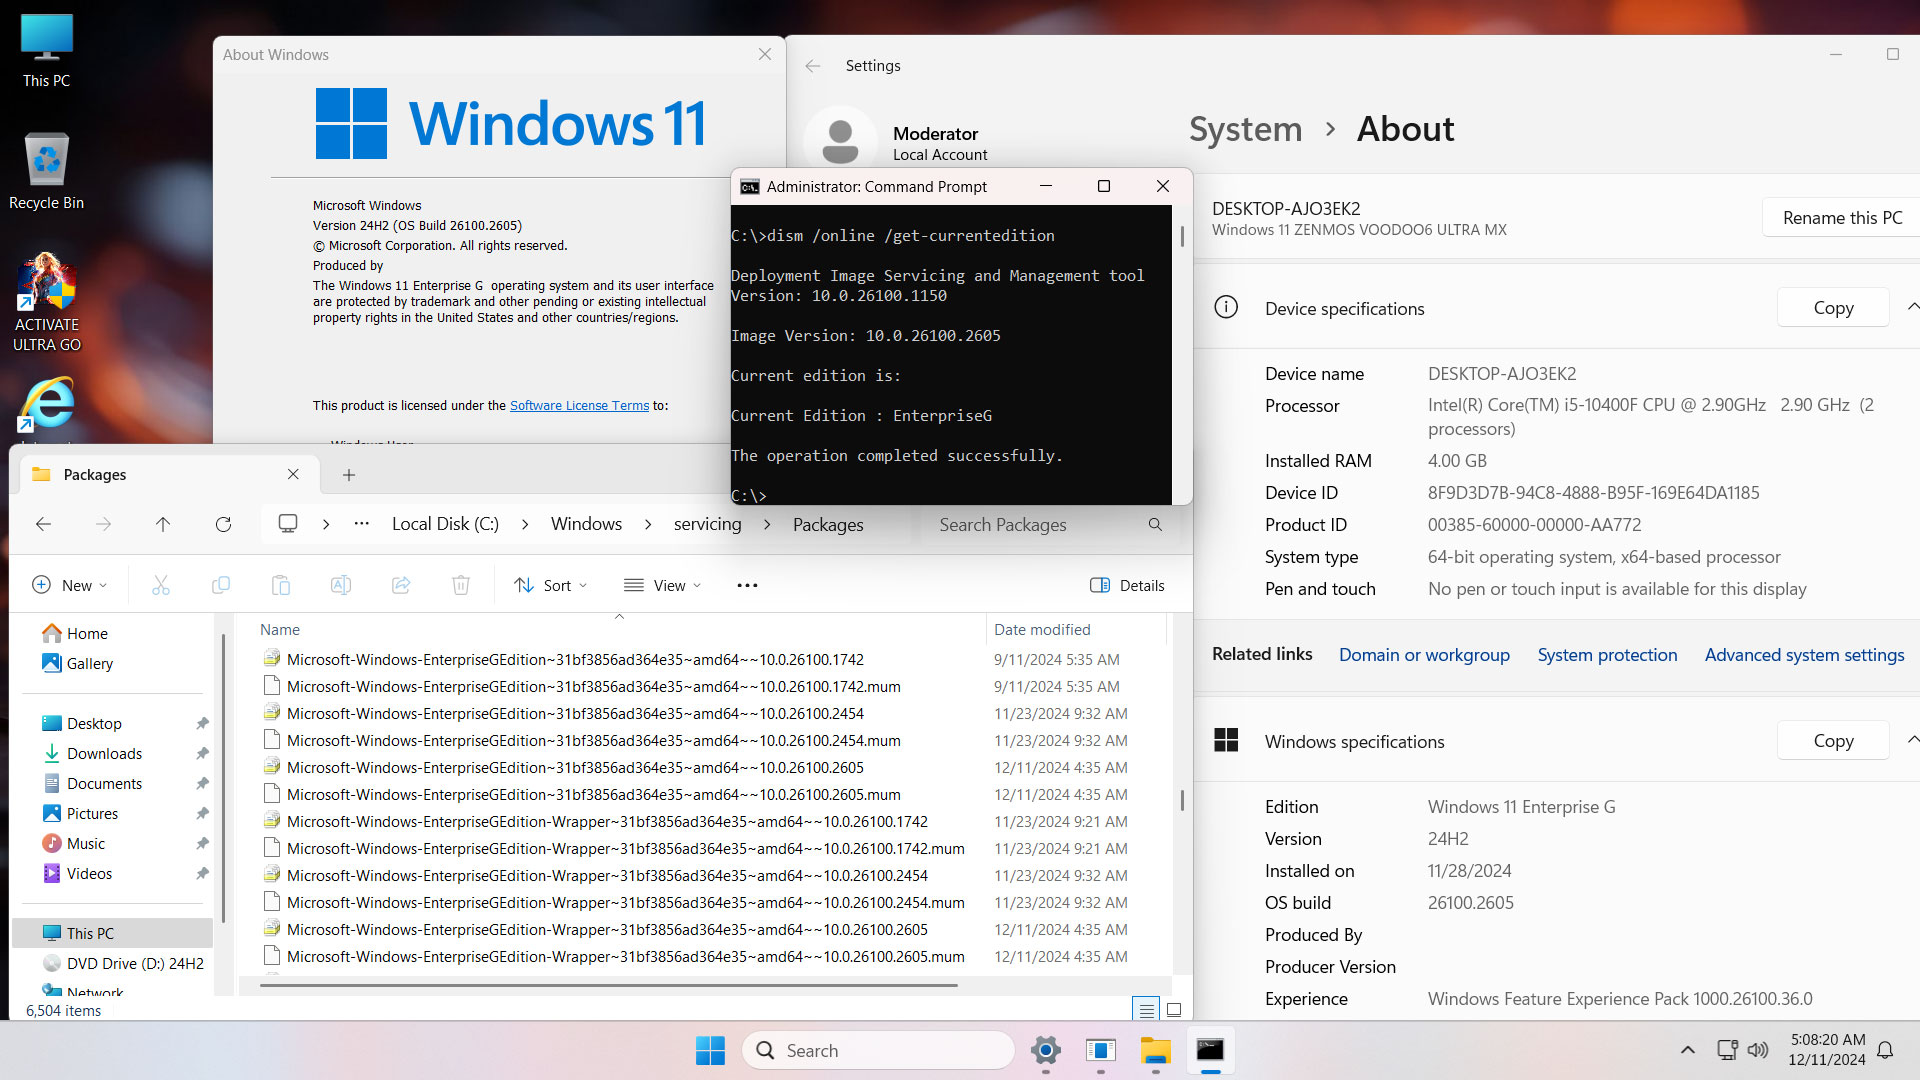Refresh the Packages folder view
1920x1080 pixels.
pos(223,524)
